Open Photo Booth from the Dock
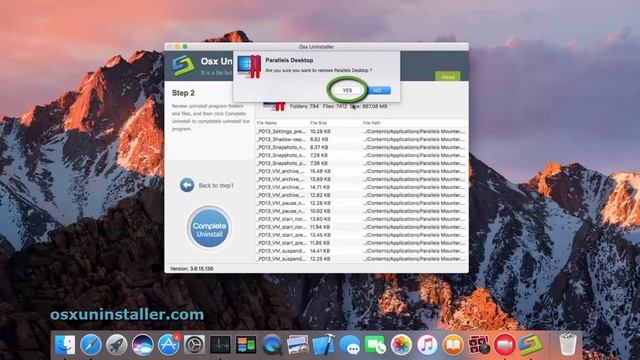The image size is (640, 360). click(479, 345)
